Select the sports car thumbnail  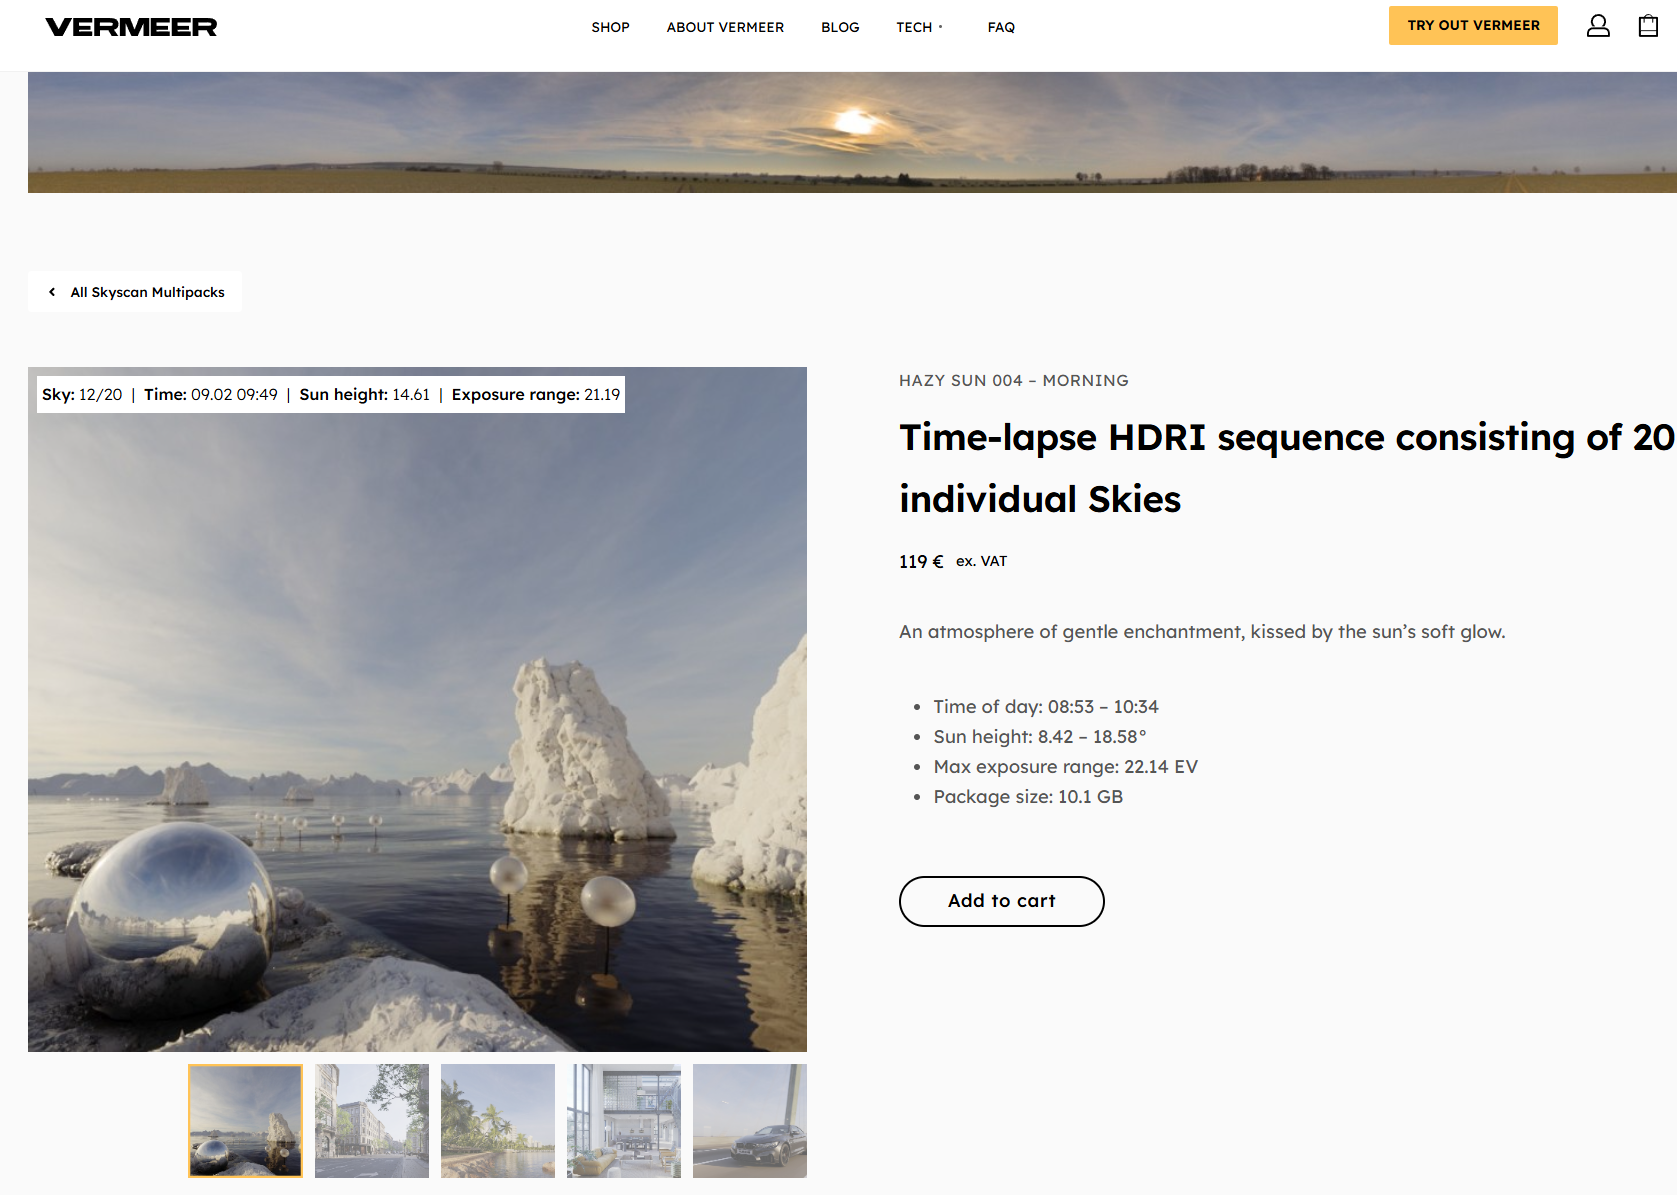750,1120
